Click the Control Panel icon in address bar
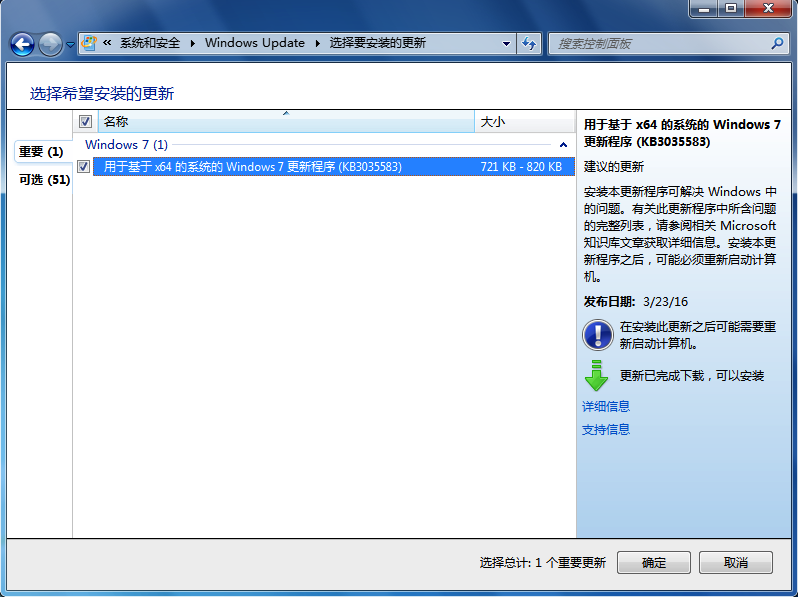Viewport: 798px width, 597px height. (x=89, y=43)
